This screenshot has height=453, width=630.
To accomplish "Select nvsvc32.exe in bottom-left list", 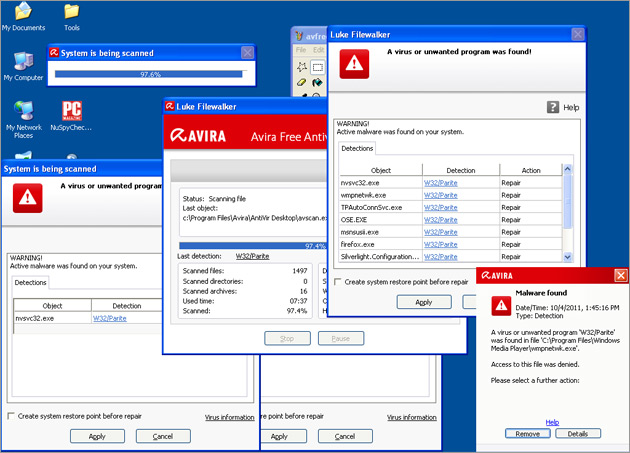I will click(35, 318).
